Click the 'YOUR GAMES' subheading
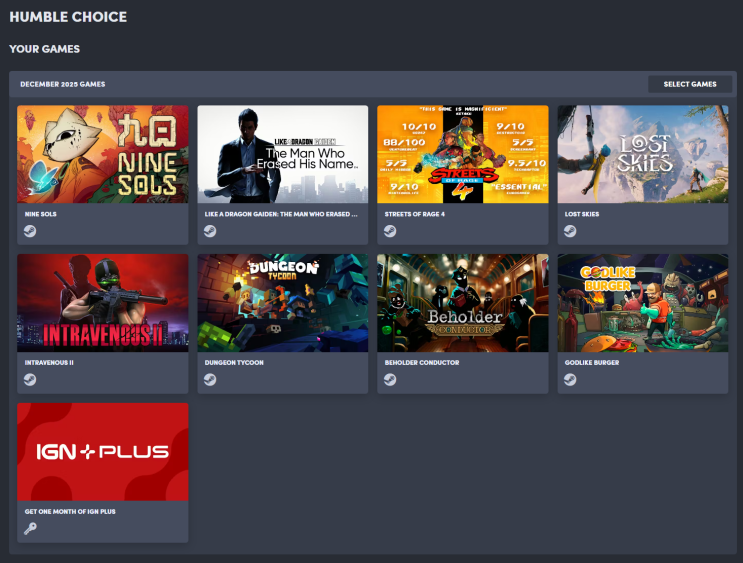 point(45,49)
